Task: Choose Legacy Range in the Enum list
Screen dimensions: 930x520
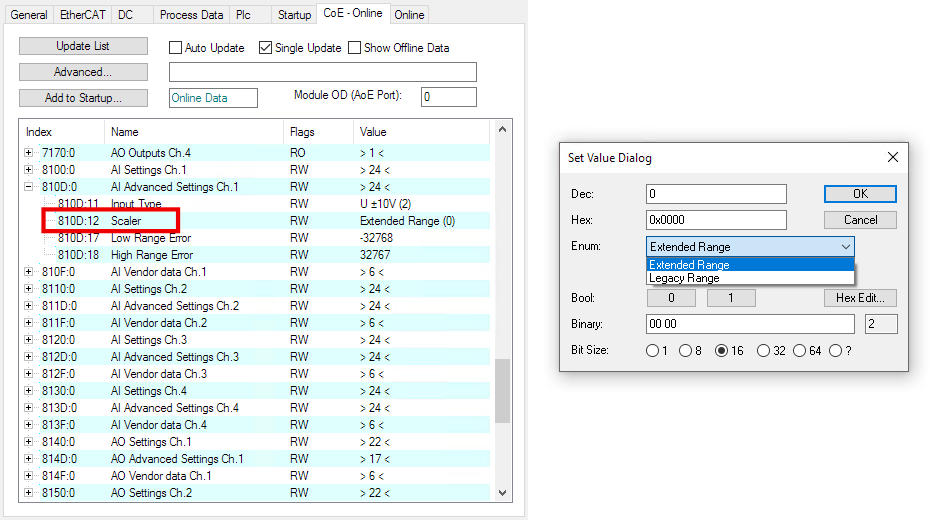Action: pos(750,278)
